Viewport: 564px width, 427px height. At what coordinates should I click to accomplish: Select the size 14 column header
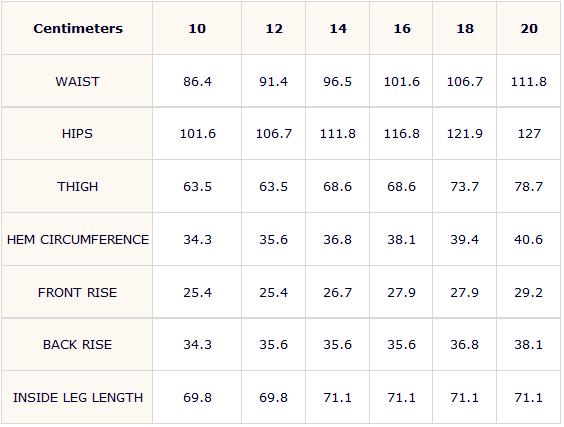click(338, 28)
